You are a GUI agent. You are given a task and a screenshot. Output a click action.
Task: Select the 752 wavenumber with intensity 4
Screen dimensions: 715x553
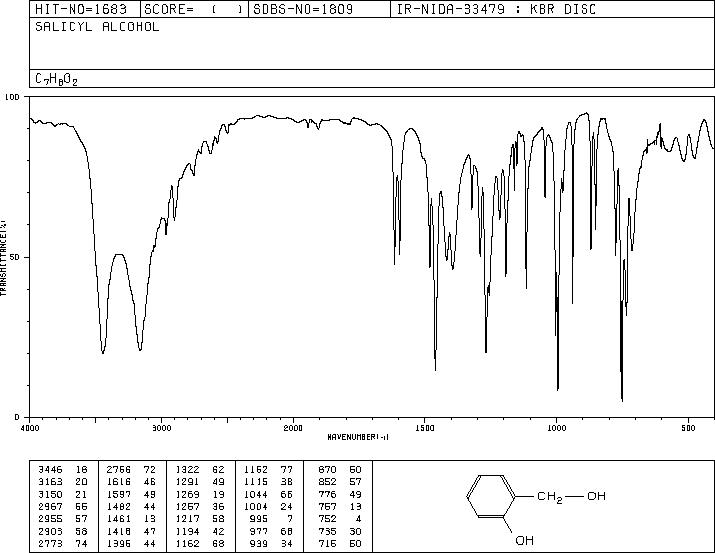coord(327,519)
